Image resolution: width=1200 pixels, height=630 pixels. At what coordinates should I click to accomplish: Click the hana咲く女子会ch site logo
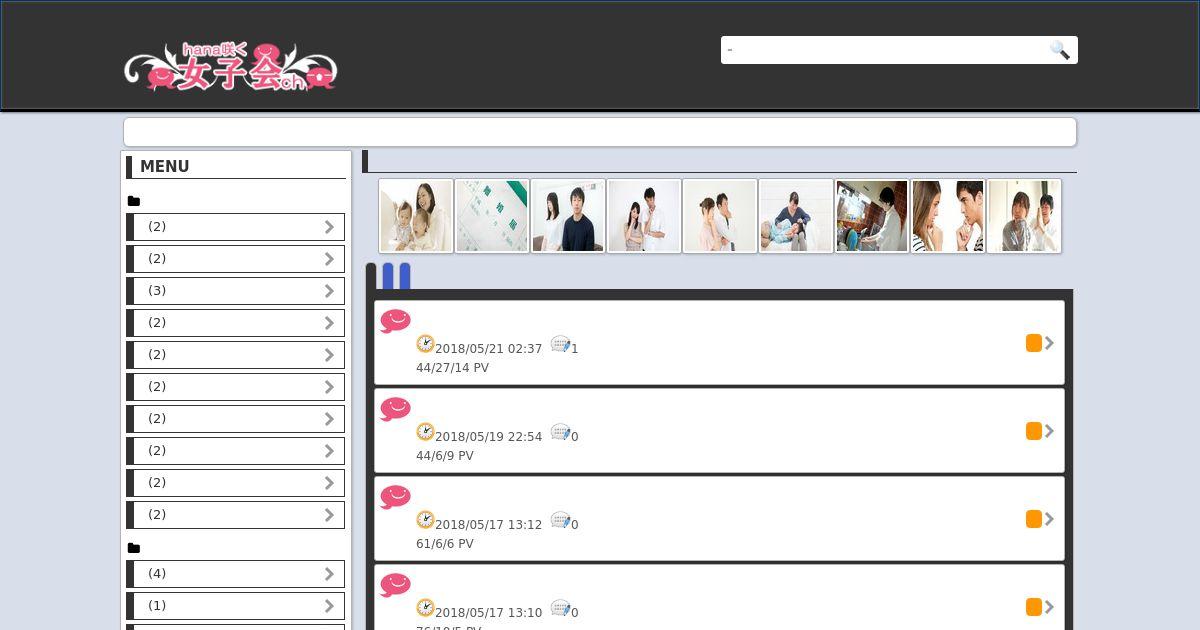(x=231, y=67)
